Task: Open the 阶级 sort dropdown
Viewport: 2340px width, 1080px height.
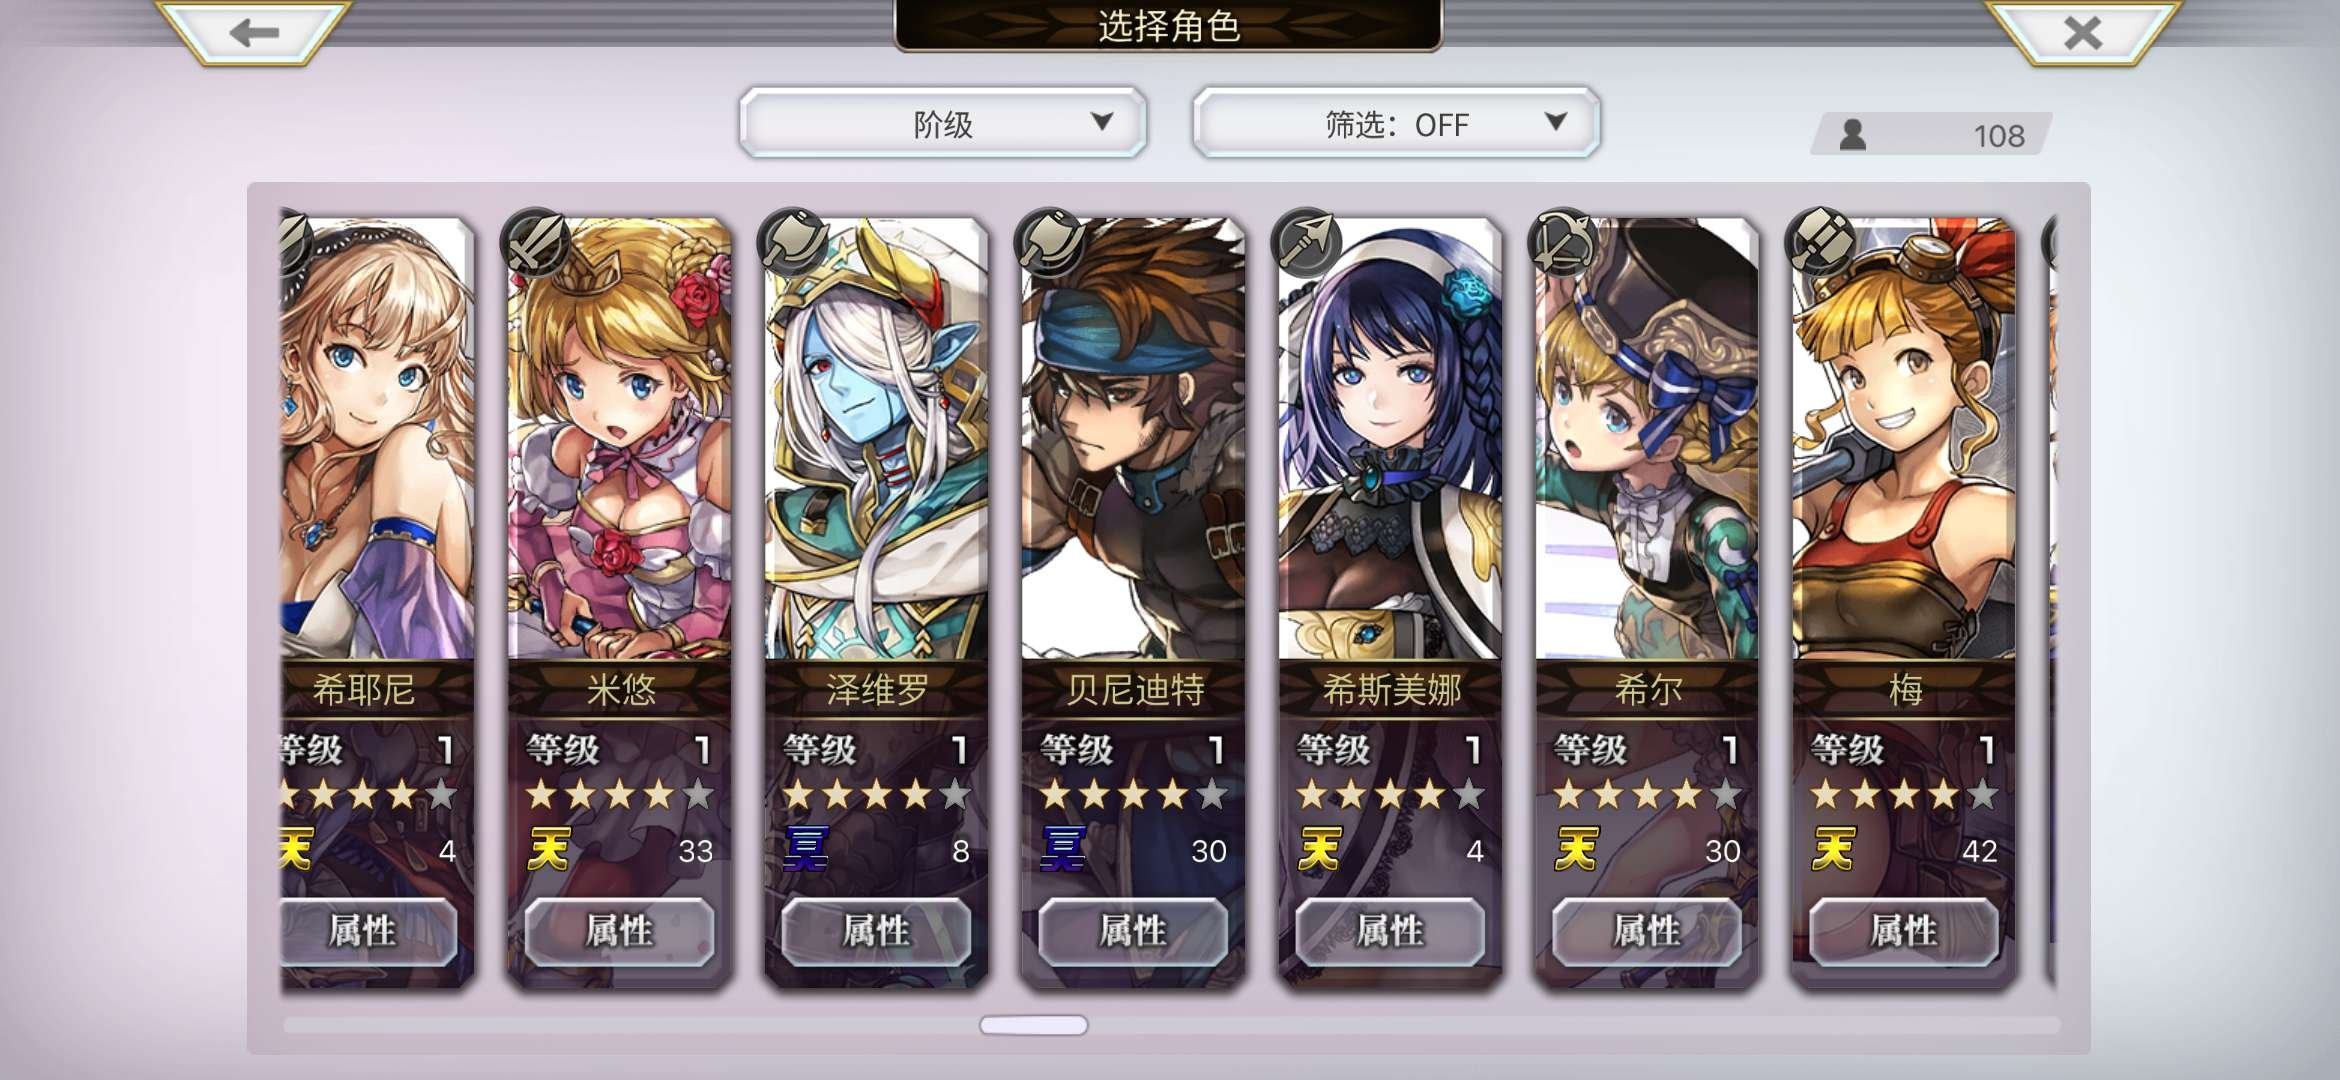Action: pos(943,123)
